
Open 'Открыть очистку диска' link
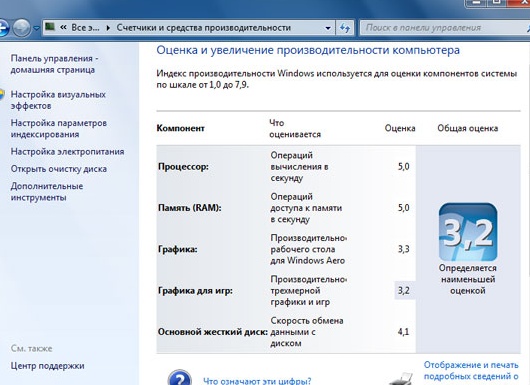58,169
